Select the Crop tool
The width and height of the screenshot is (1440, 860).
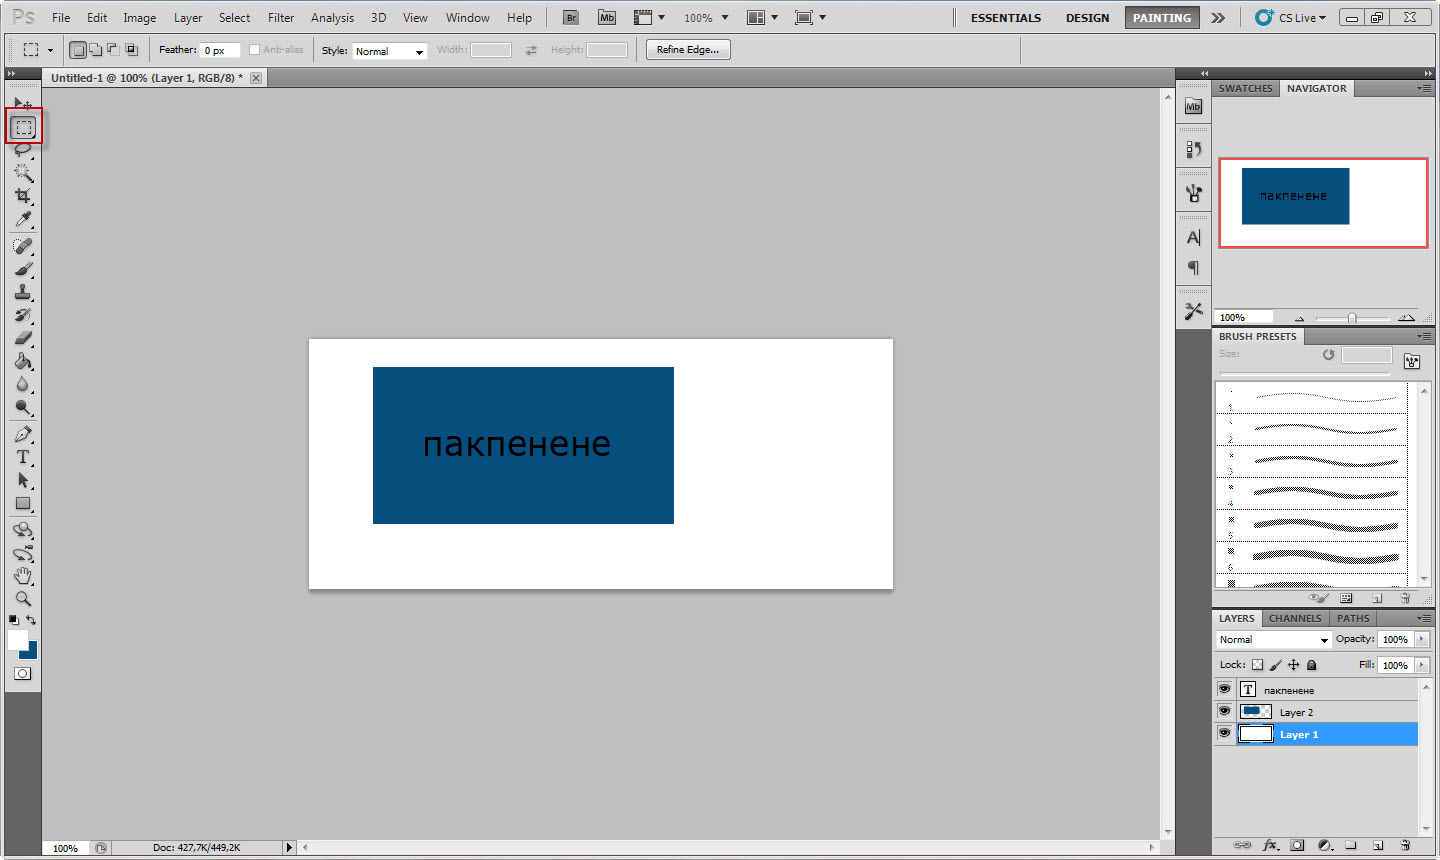[23, 196]
